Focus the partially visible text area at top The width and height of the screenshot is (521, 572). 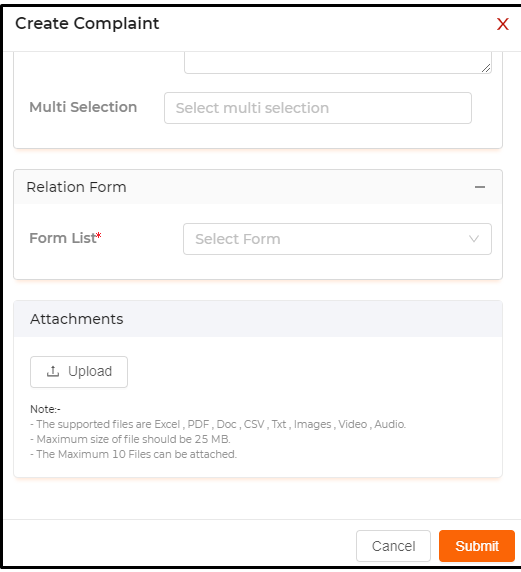[x=338, y=62]
